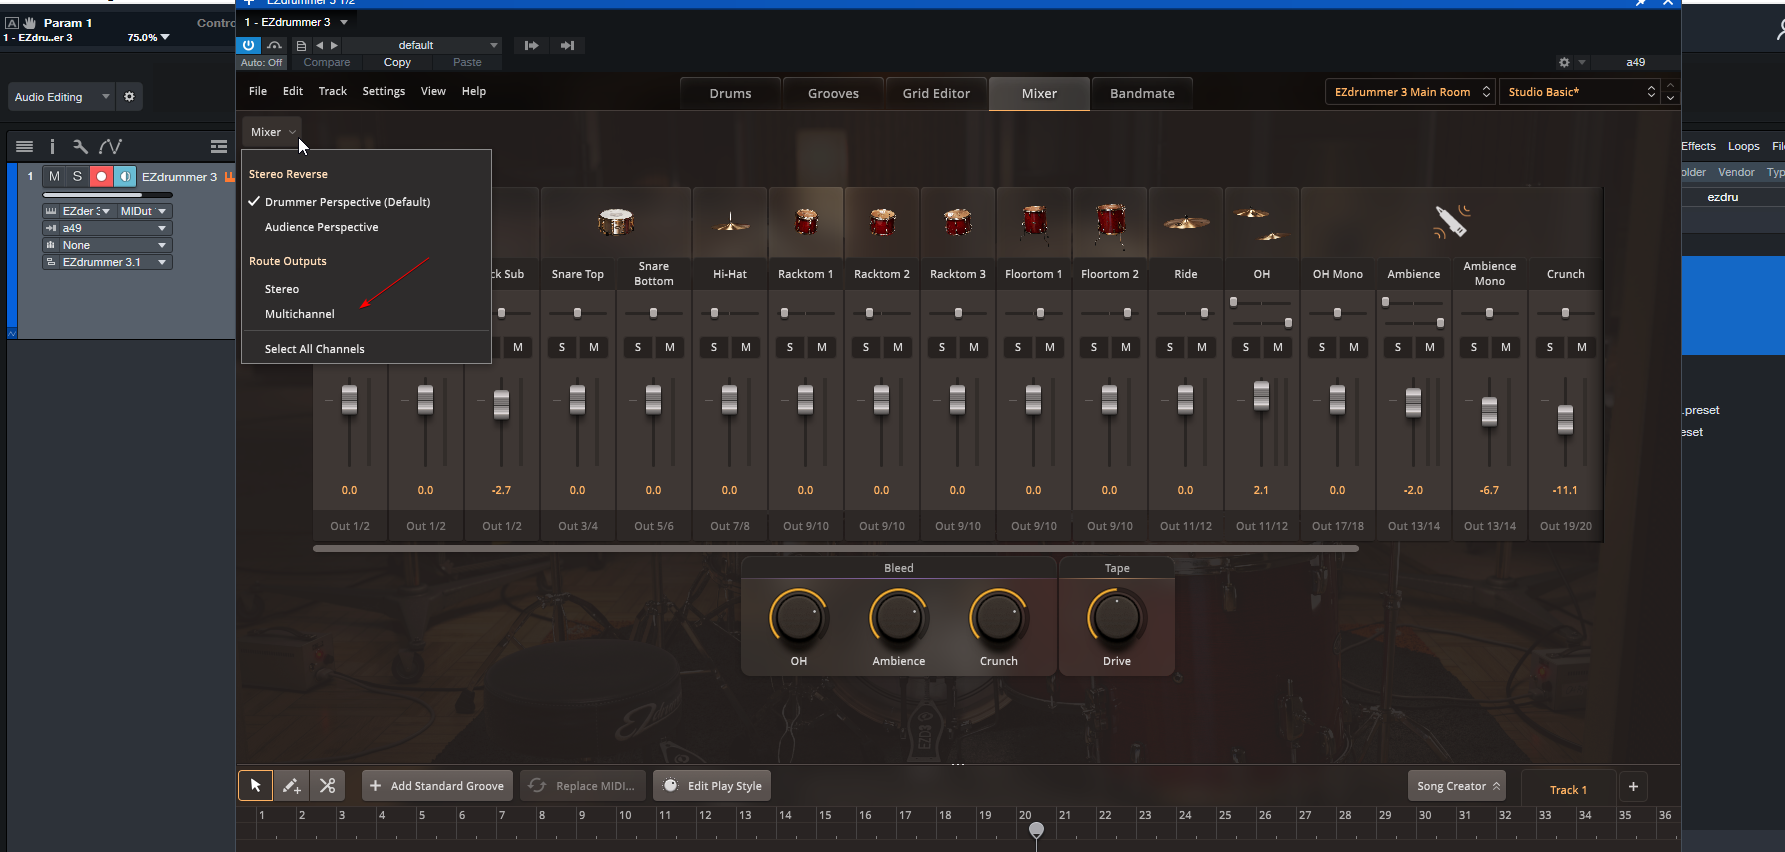
Task: Choose the pencil draw tool
Action: (x=291, y=786)
